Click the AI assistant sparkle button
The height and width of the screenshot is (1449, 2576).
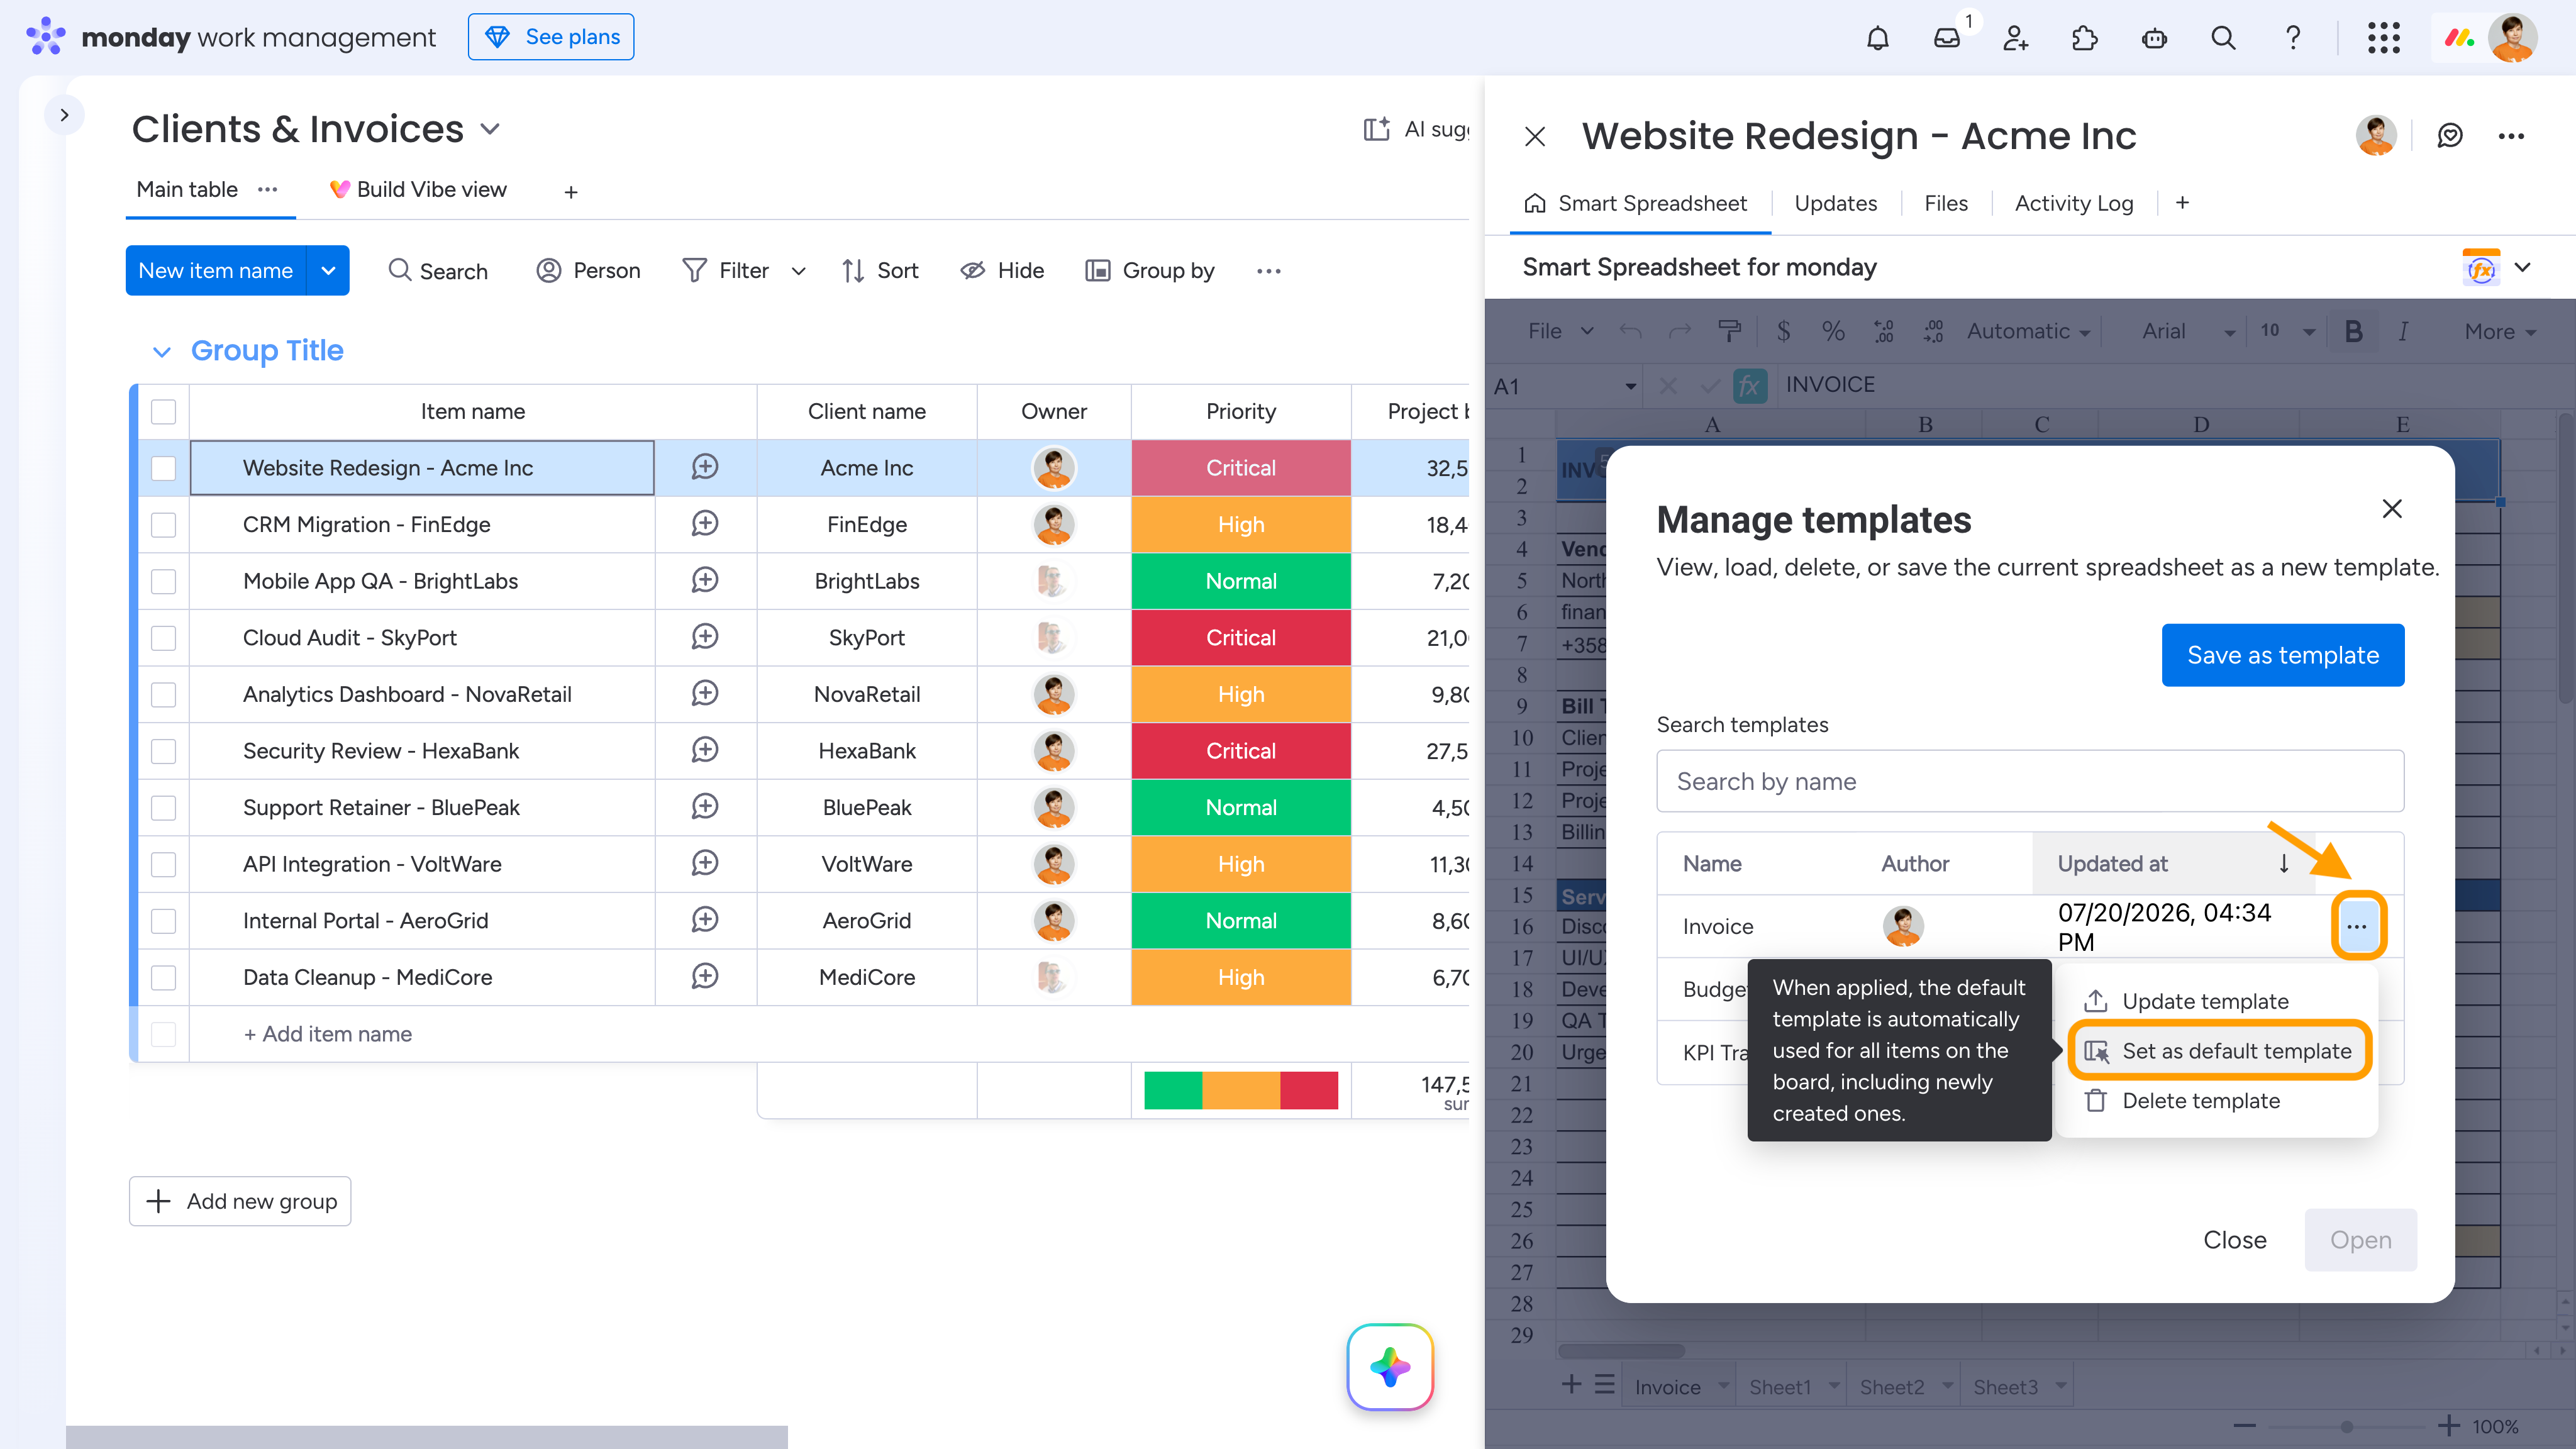tap(1390, 1366)
